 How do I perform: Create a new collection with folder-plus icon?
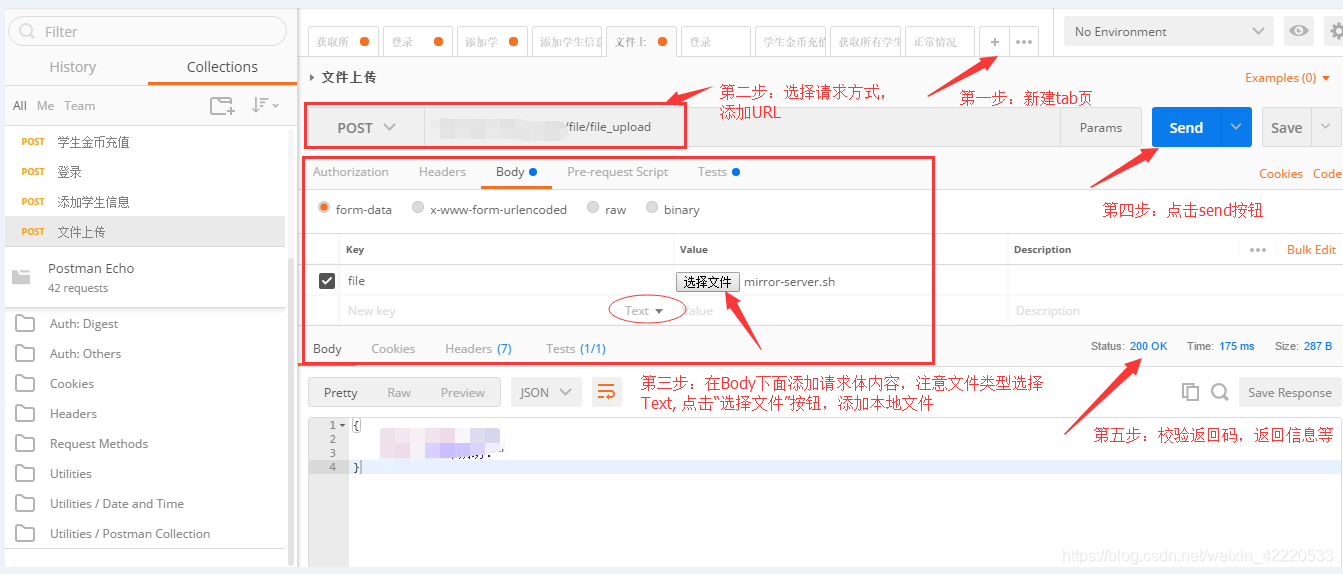(222, 105)
